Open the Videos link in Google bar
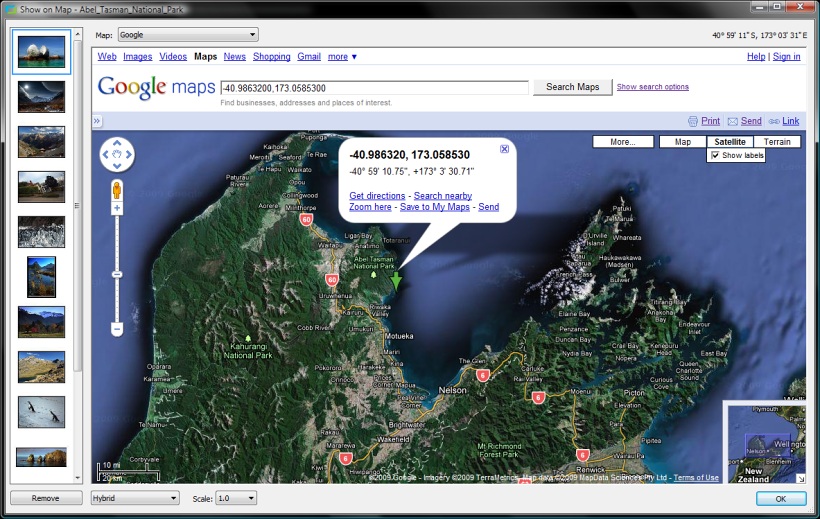This screenshot has height=519, width=820. (x=173, y=57)
